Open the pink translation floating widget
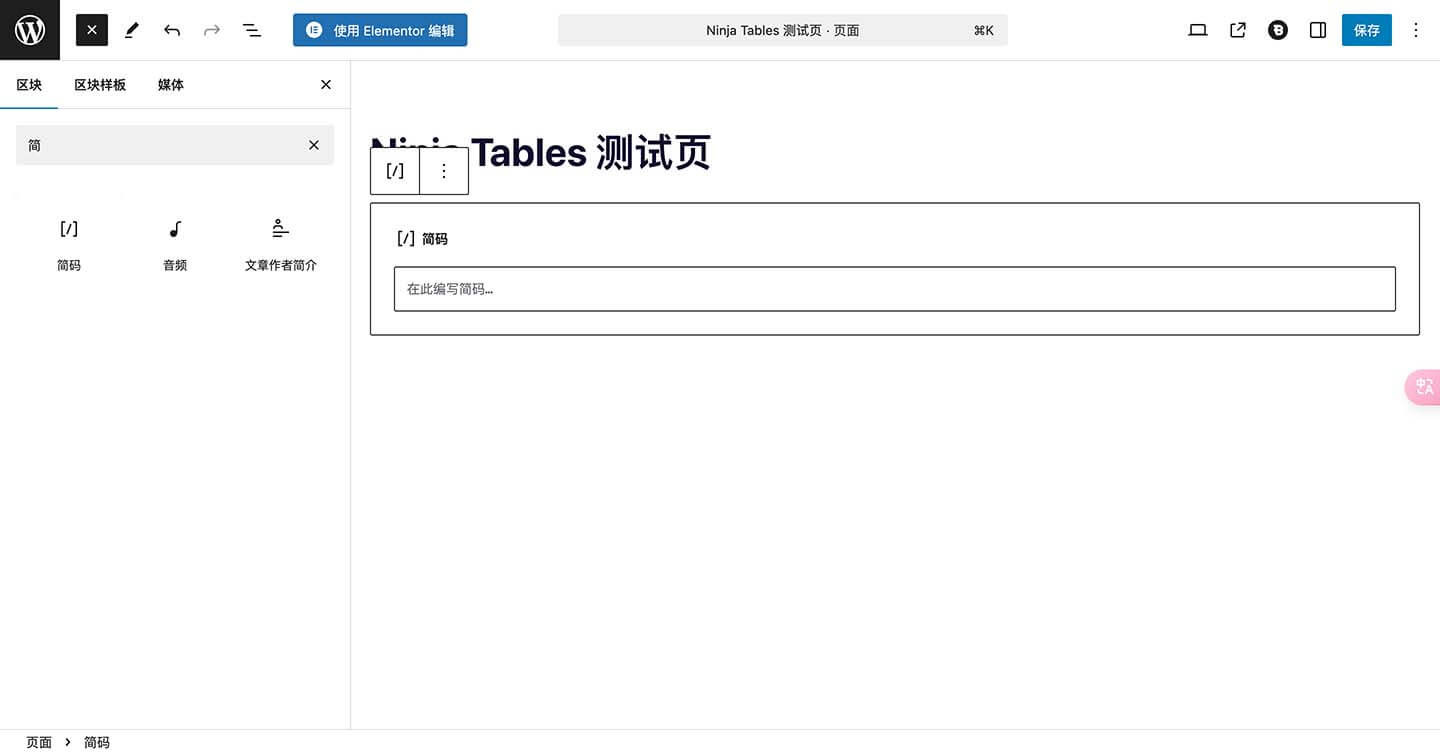1440x754 pixels. point(1423,387)
